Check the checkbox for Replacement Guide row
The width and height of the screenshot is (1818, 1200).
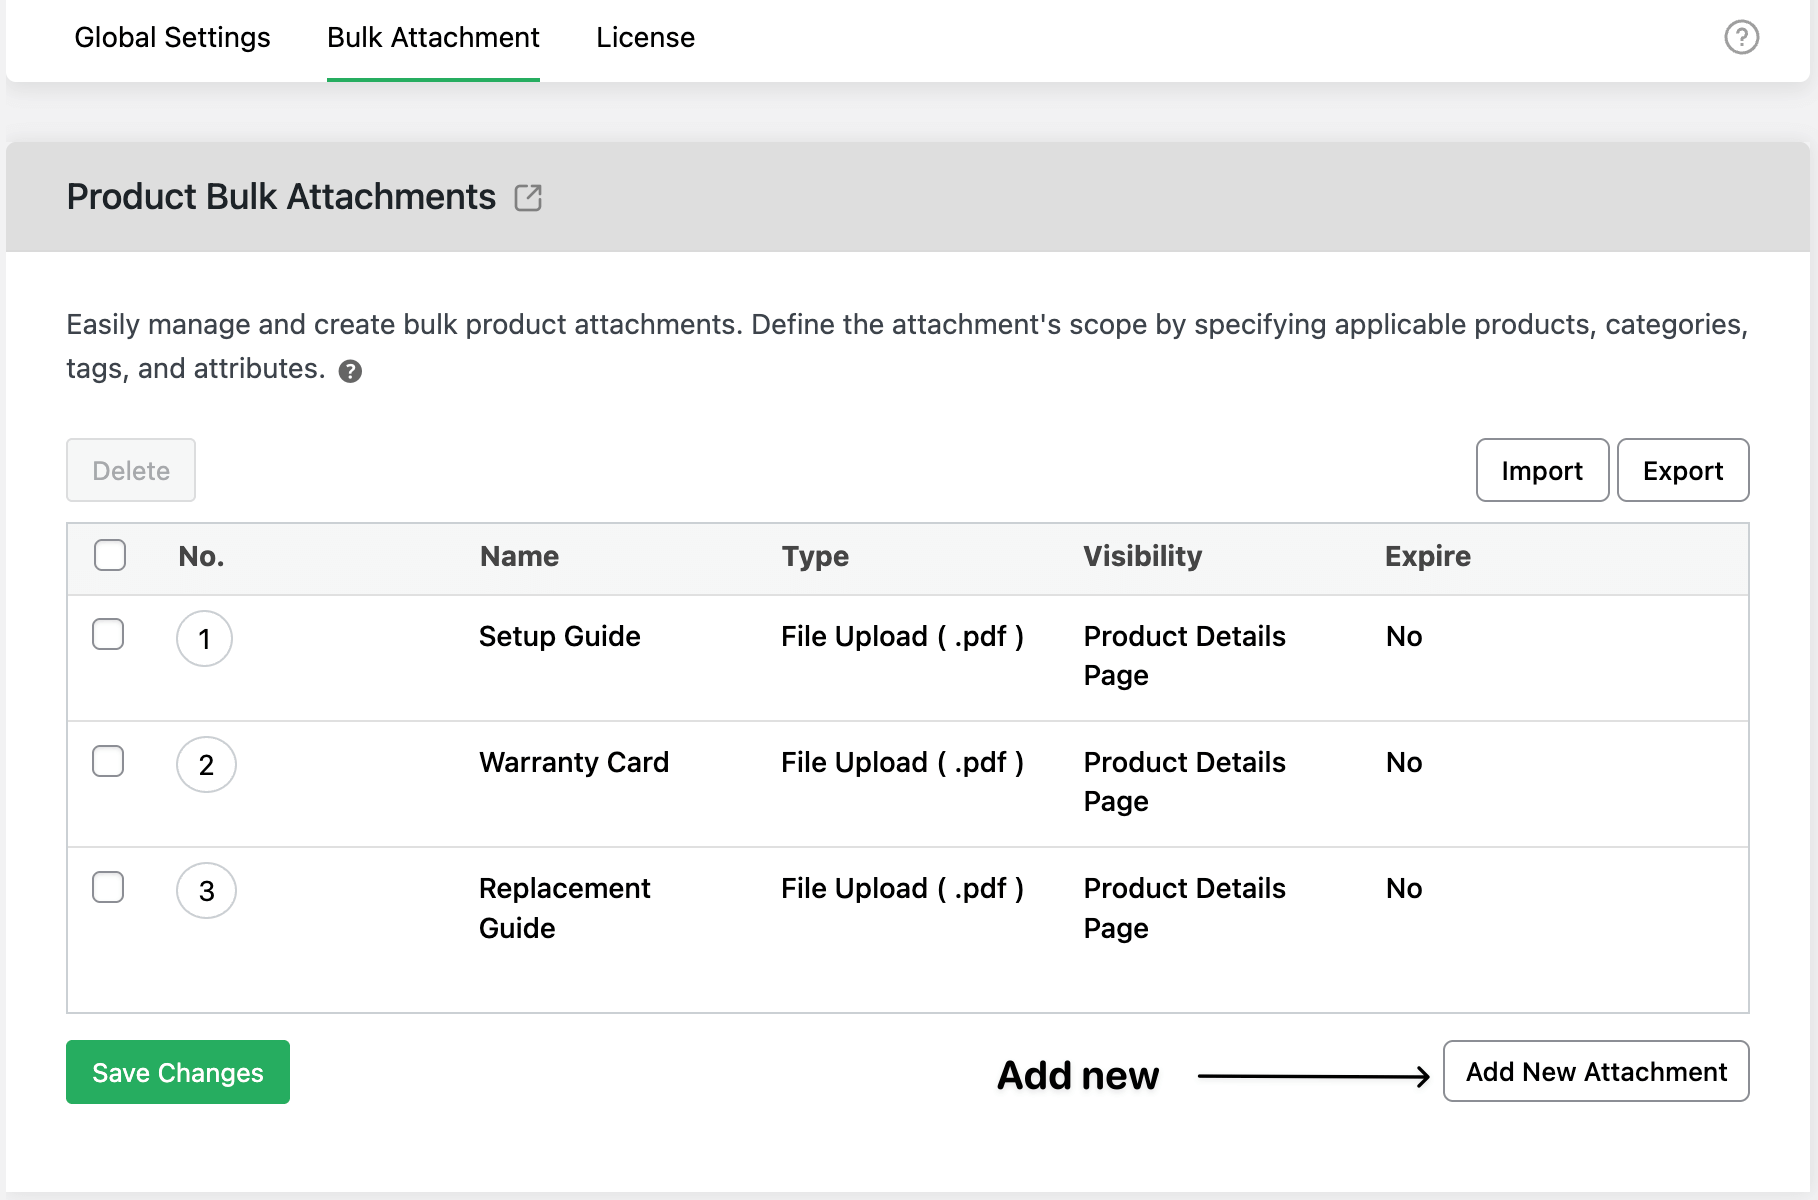pos(108,886)
